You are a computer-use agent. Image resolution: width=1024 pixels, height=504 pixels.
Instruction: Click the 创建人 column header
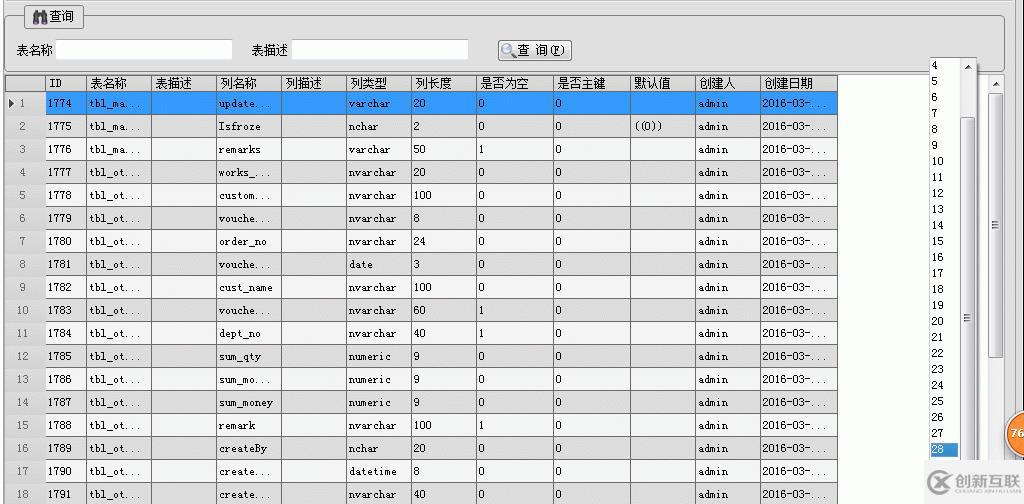click(728, 84)
